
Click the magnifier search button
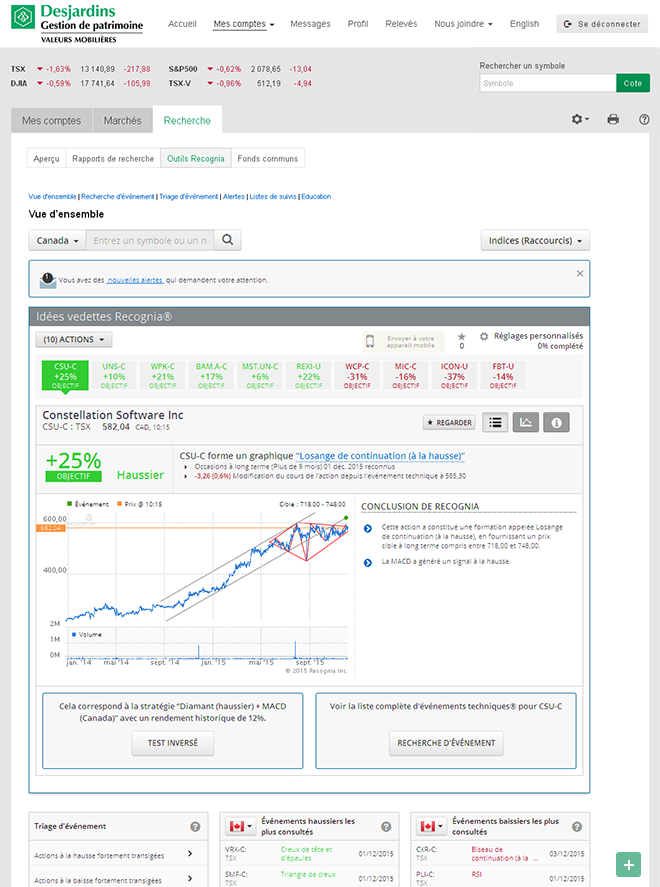pos(228,240)
